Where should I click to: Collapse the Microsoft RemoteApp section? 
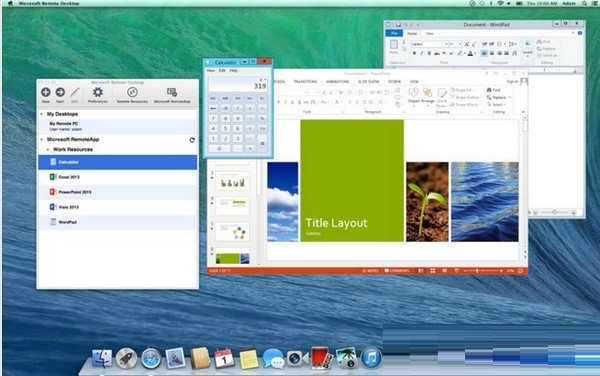pos(42,139)
